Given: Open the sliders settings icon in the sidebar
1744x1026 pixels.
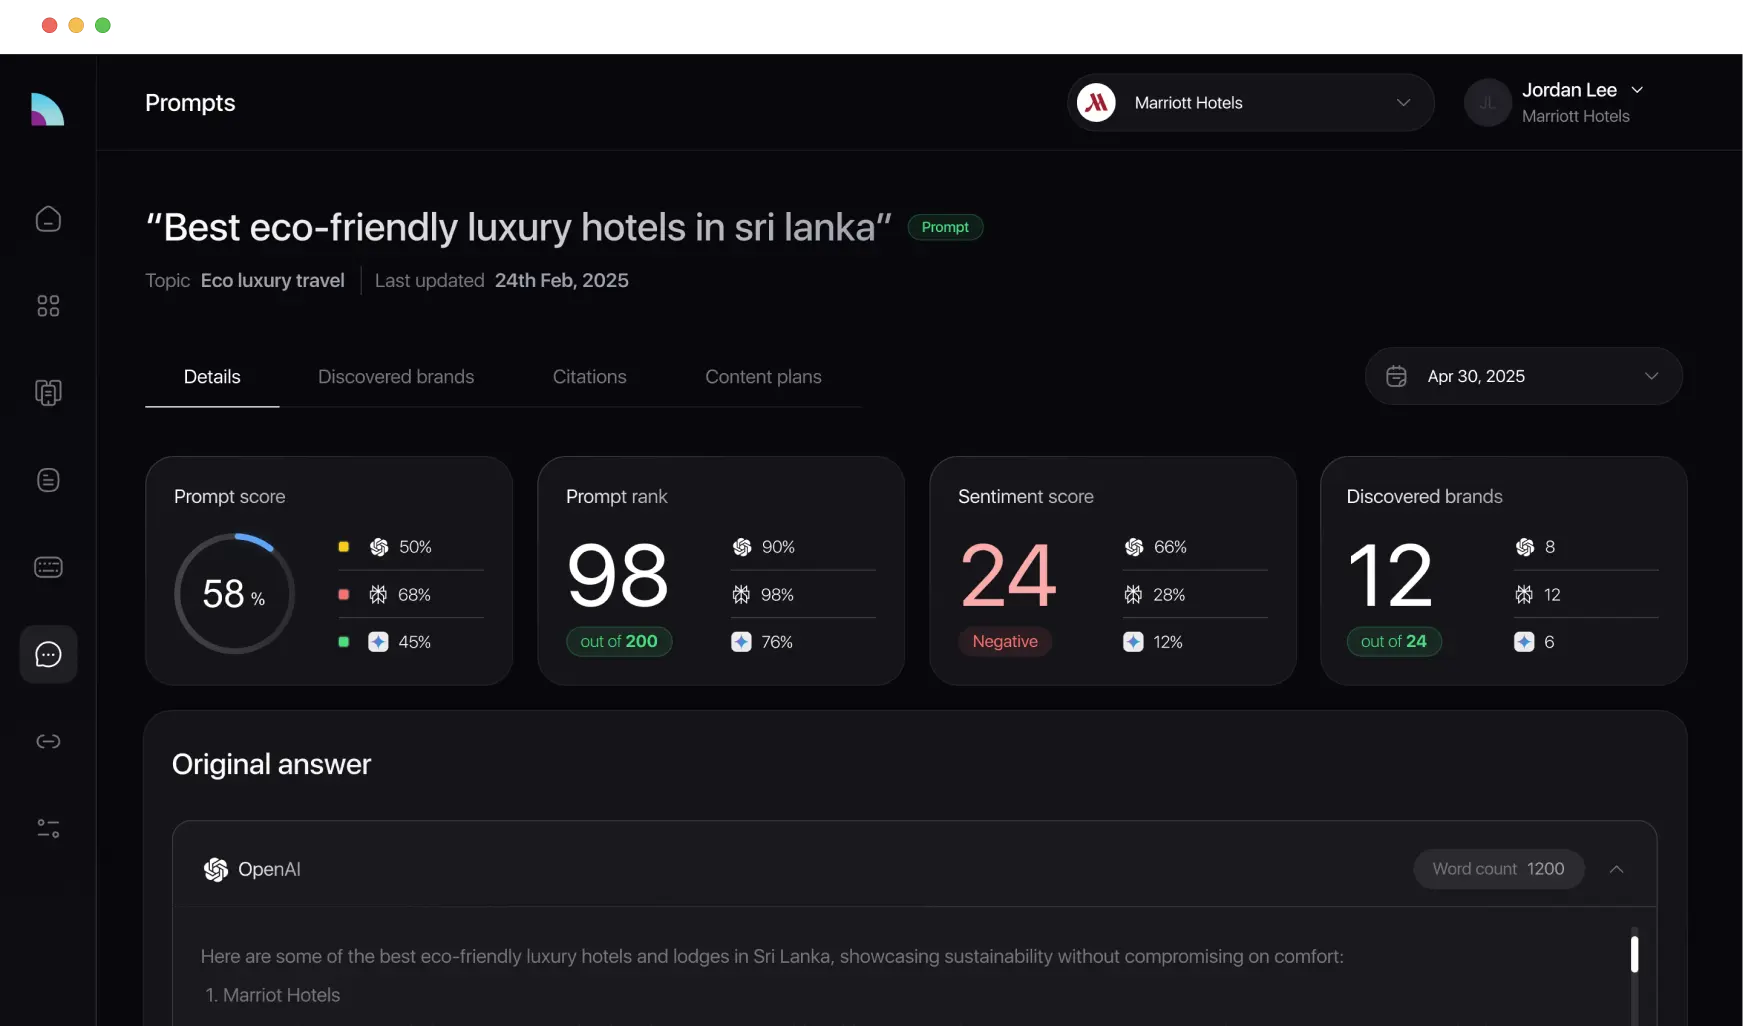Looking at the screenshot, I should tap(48, 828).
